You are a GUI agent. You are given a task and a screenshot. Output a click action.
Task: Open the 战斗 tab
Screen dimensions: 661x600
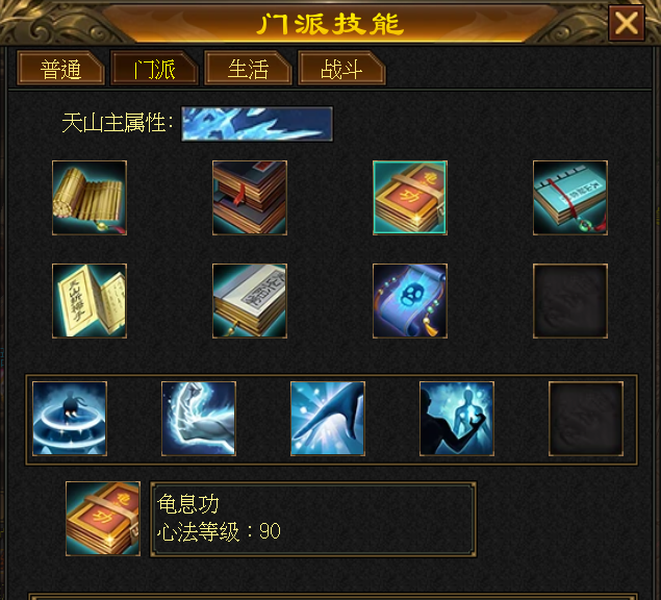click(x=341, y=68)
